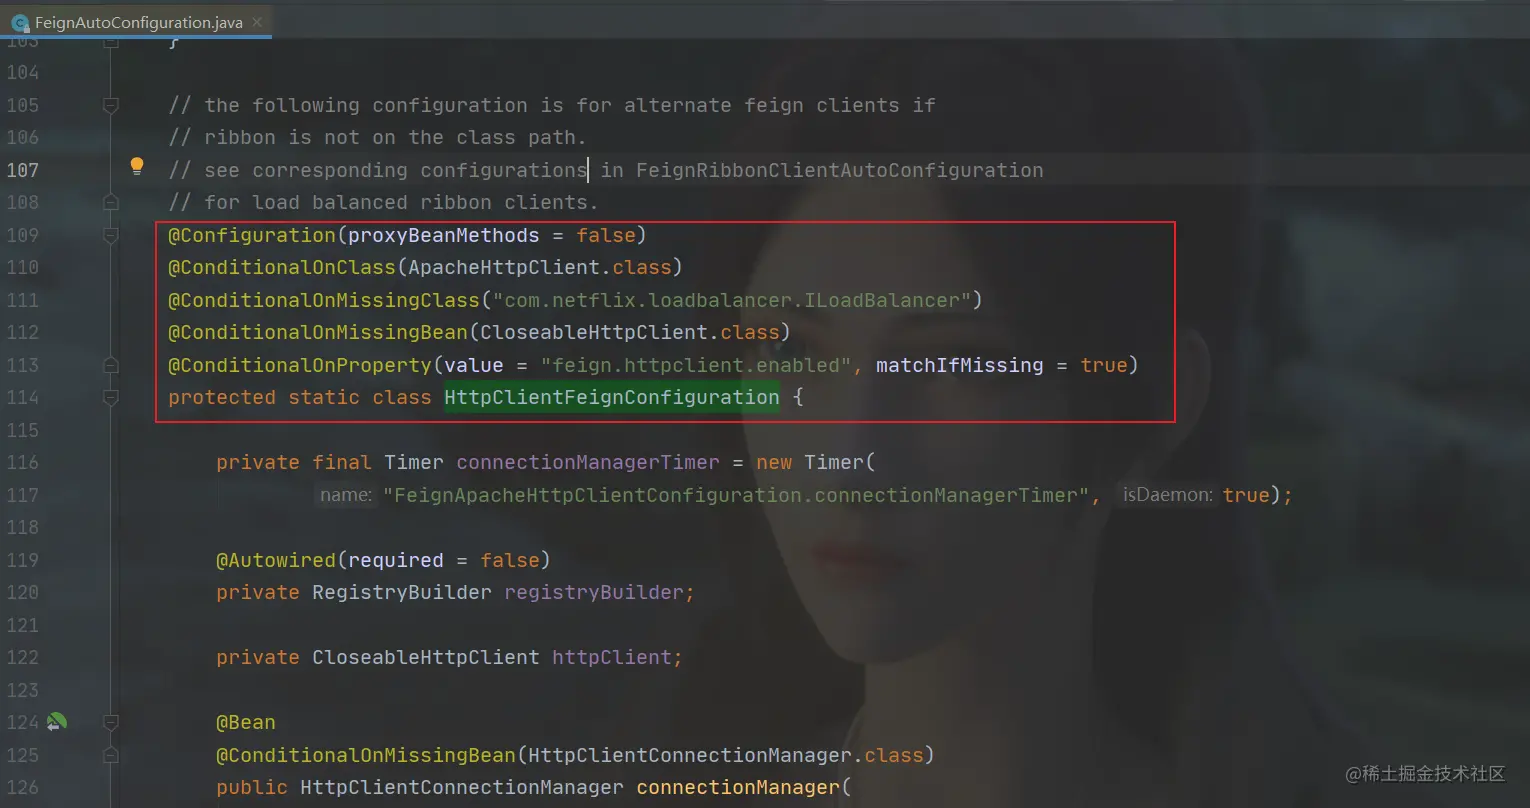Click the @ConditionalOnClass annotation
The width and height of the screenshot is (1530, 808).
pos(282,267)
